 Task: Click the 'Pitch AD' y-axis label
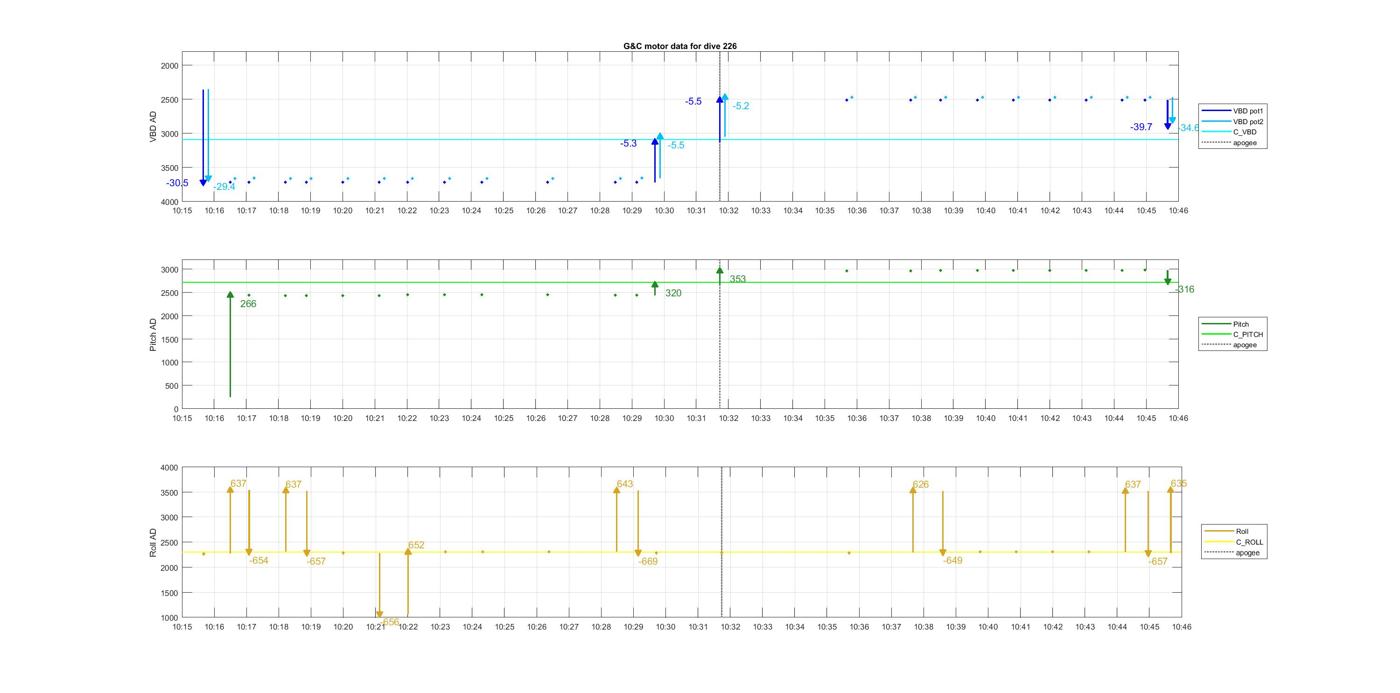(153, 335)
